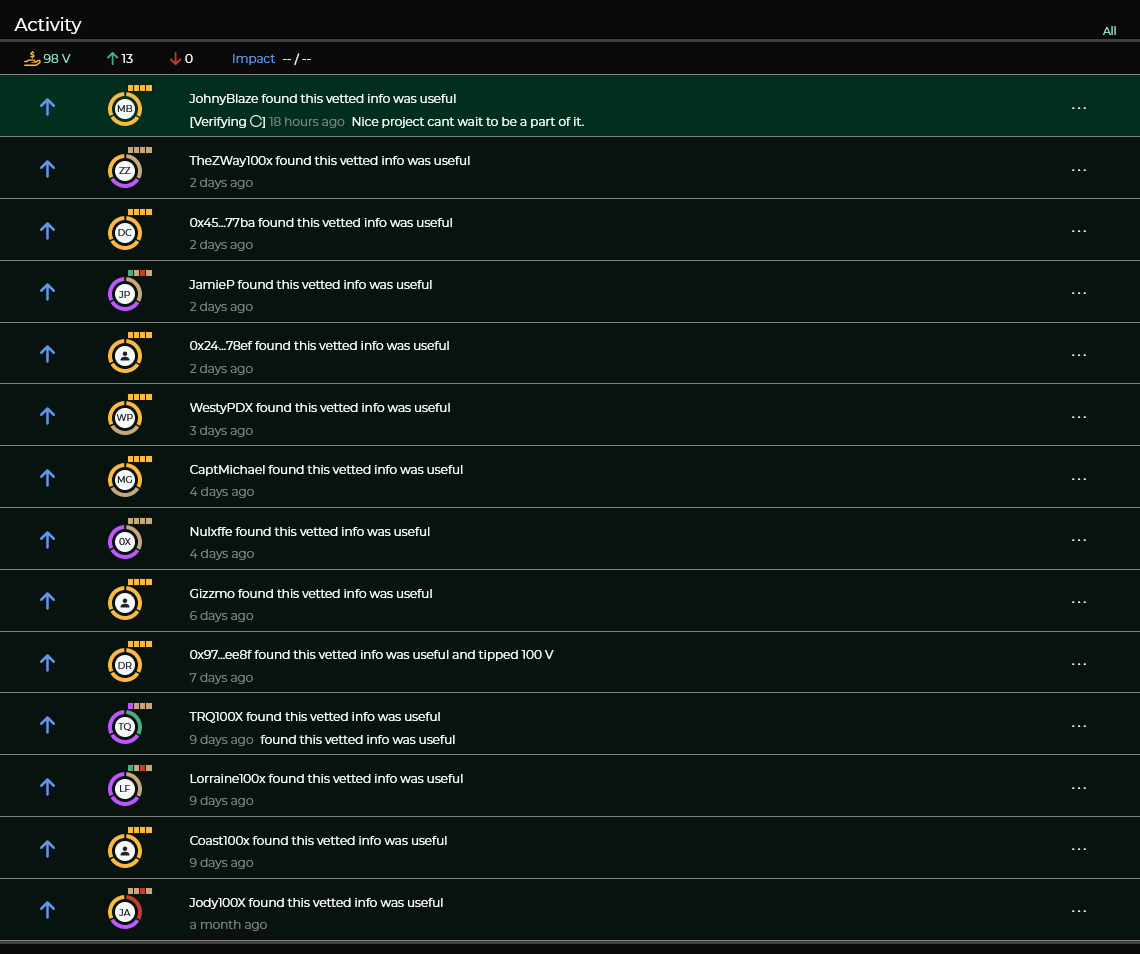Click the Impact label in header
The image size is (1140, 954).
click(x=253, y=58)
